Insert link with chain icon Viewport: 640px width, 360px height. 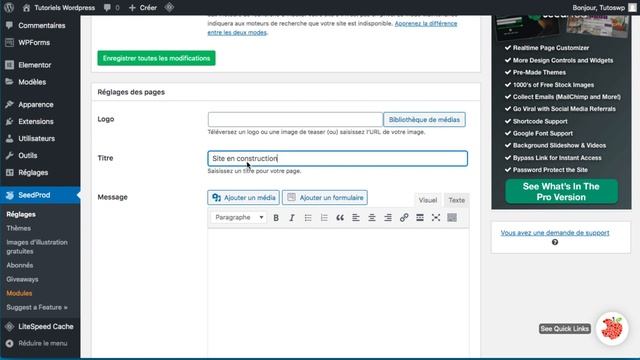(404, 218)
